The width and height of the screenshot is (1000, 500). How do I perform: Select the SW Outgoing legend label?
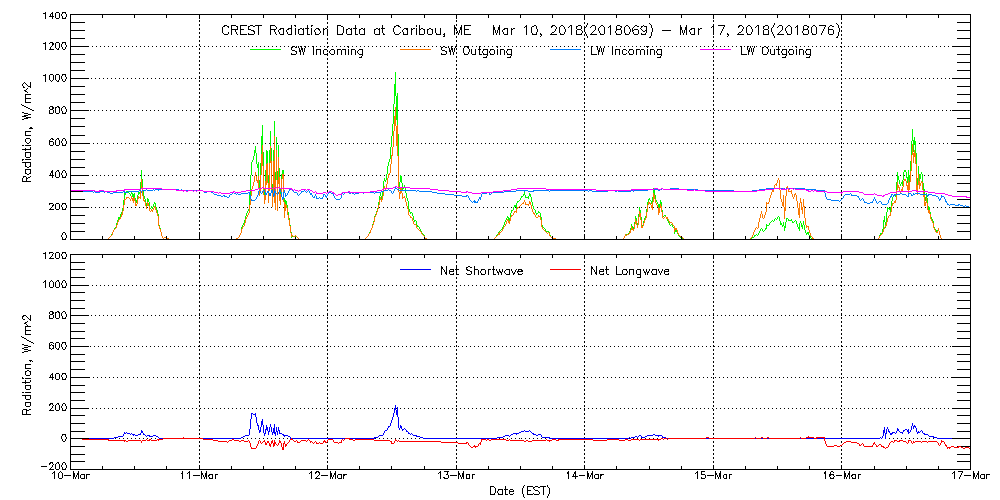coord(476,51)
